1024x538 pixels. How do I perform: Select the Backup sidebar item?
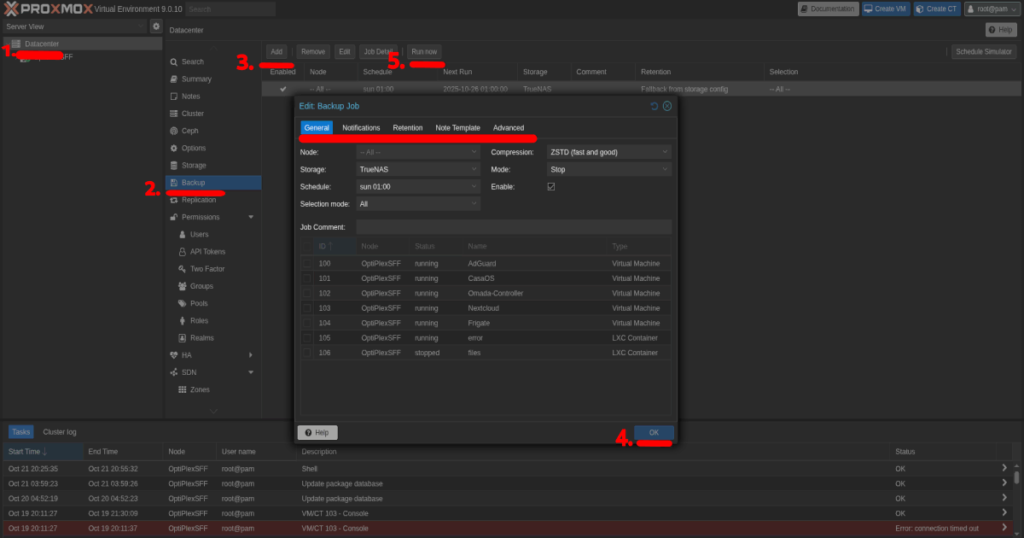tap(213, 183)
